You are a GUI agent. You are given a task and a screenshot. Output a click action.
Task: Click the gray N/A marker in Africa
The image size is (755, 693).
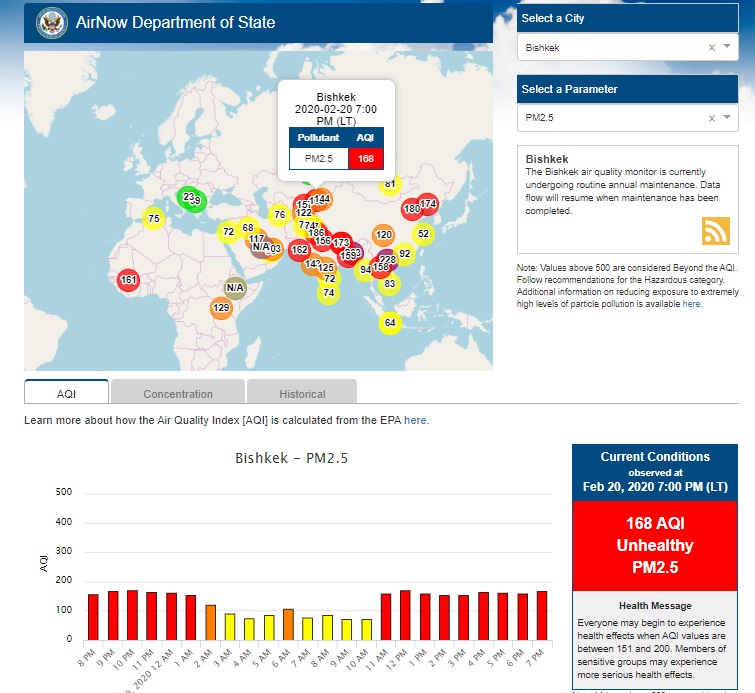click(x=235, y=288)
